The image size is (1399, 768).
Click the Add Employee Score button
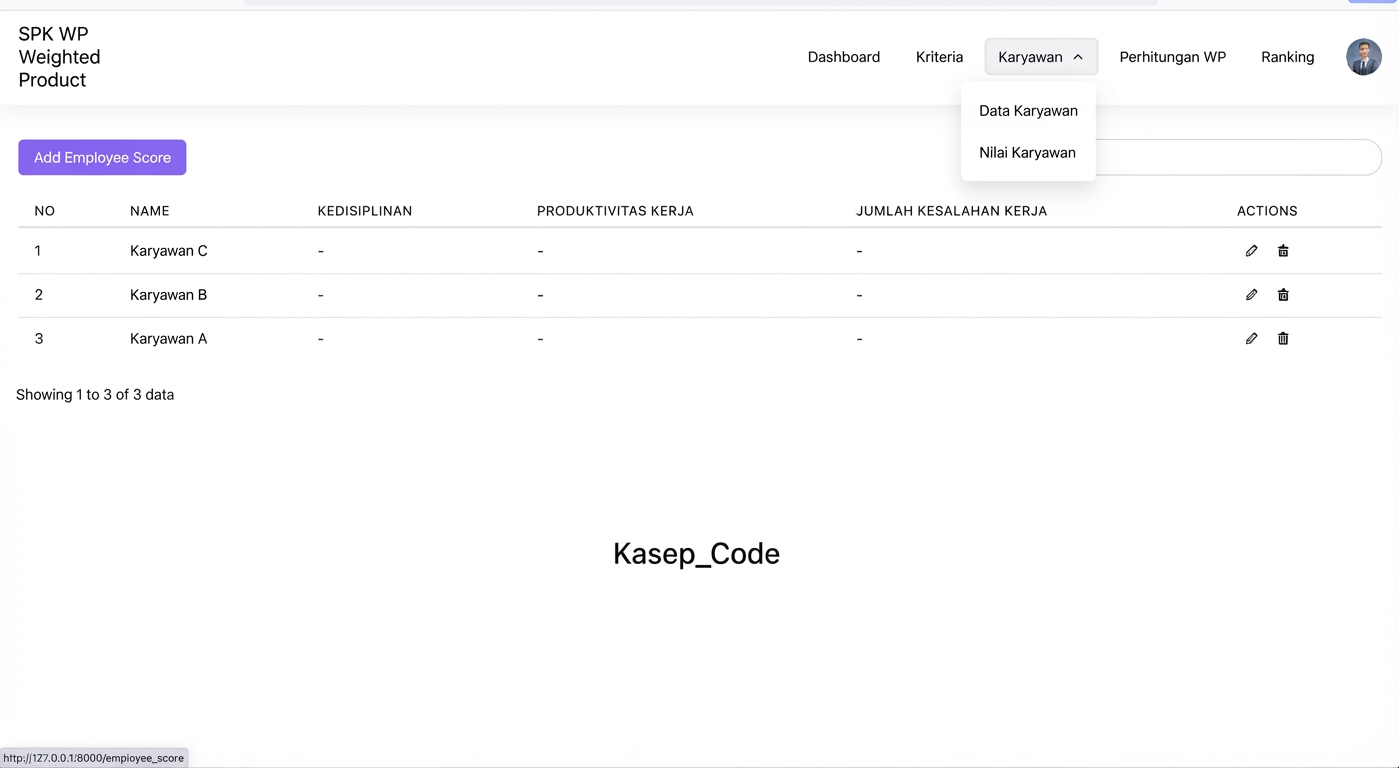pos(102,157)
